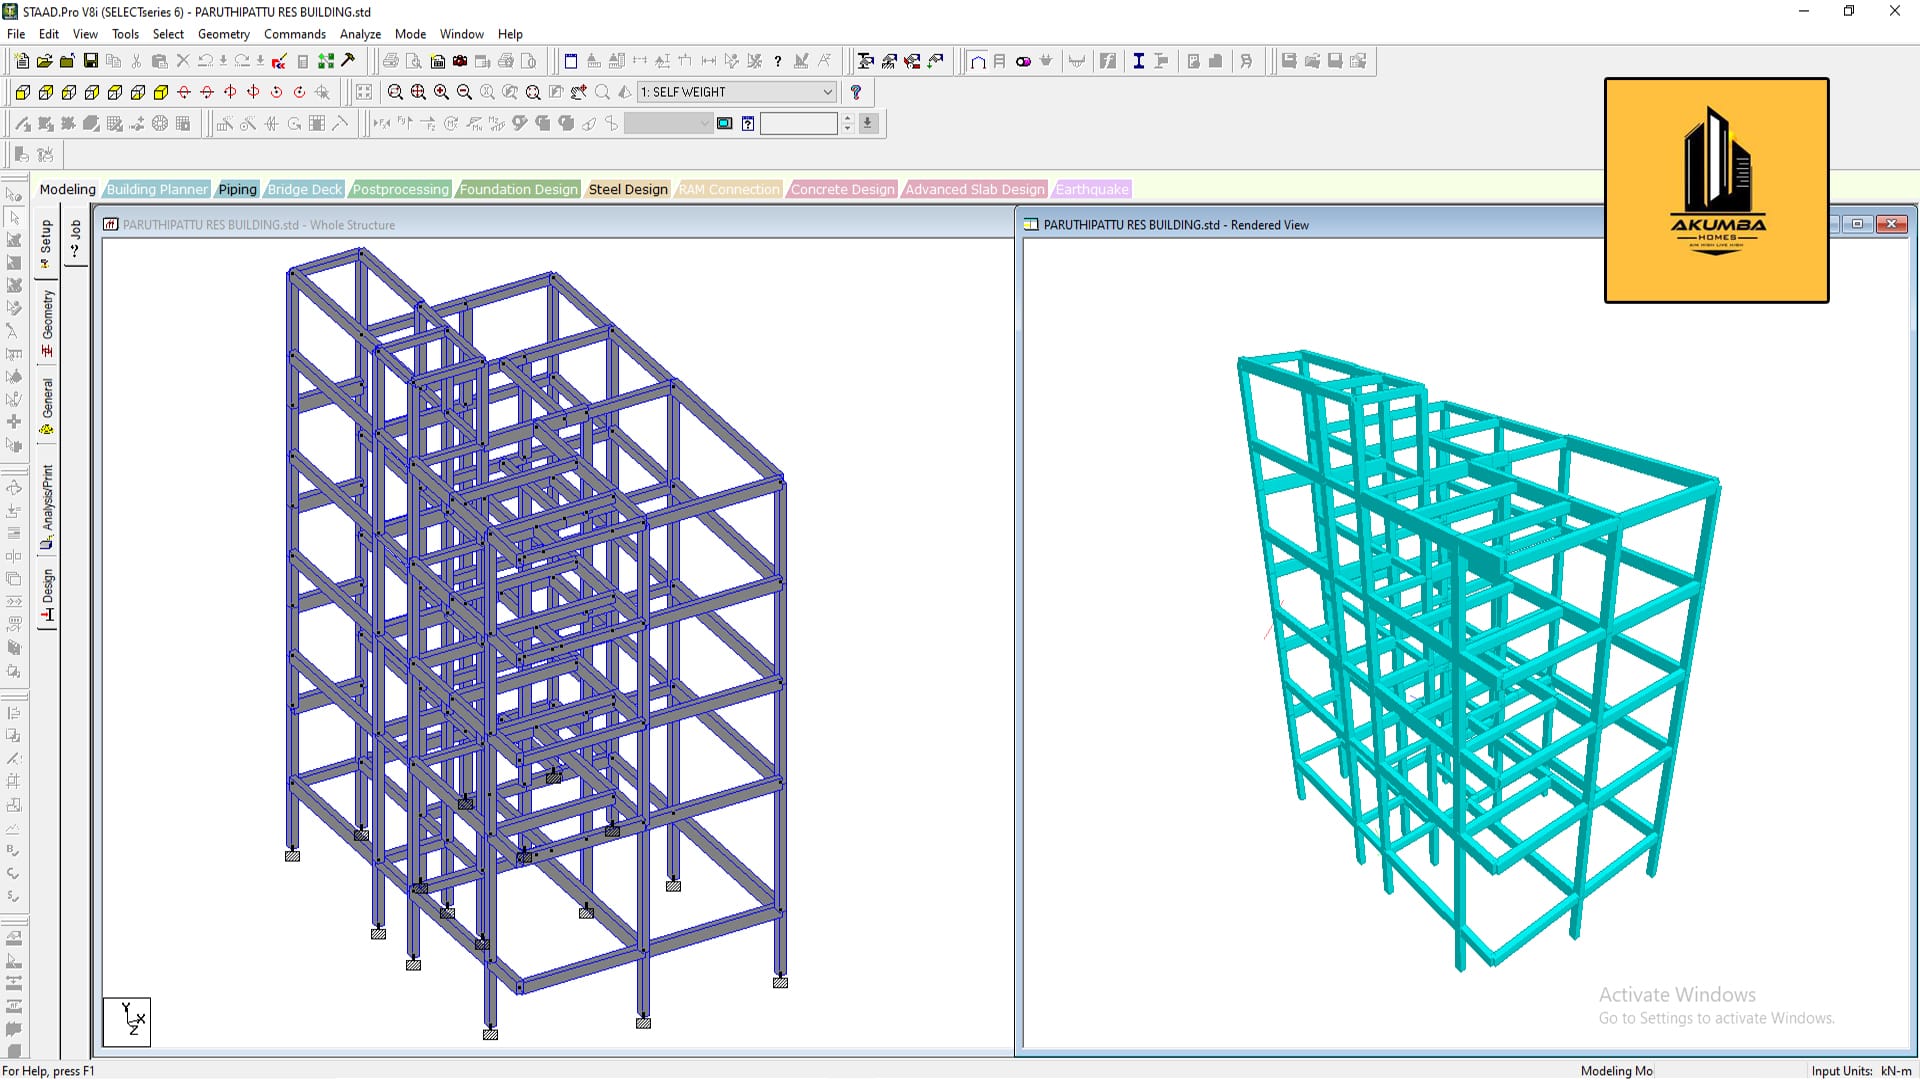Open the Geometry menu
Viewport: 1920px width, 1080px height.
click(x=224, y=34)
